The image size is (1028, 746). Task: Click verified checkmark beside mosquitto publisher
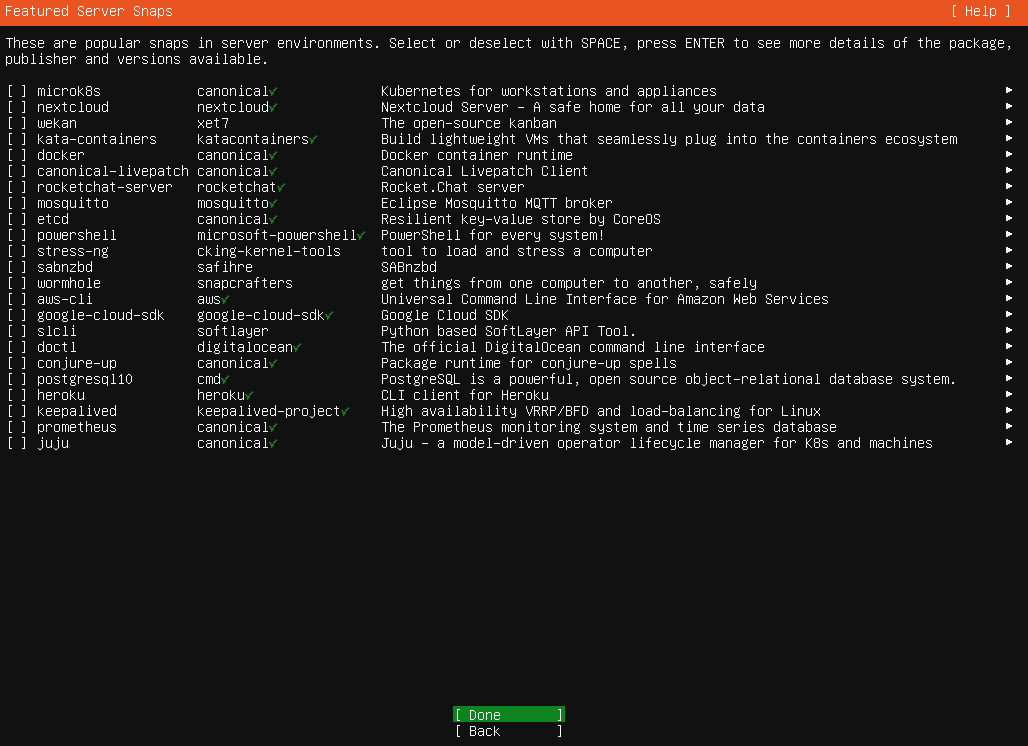(273, 203)
